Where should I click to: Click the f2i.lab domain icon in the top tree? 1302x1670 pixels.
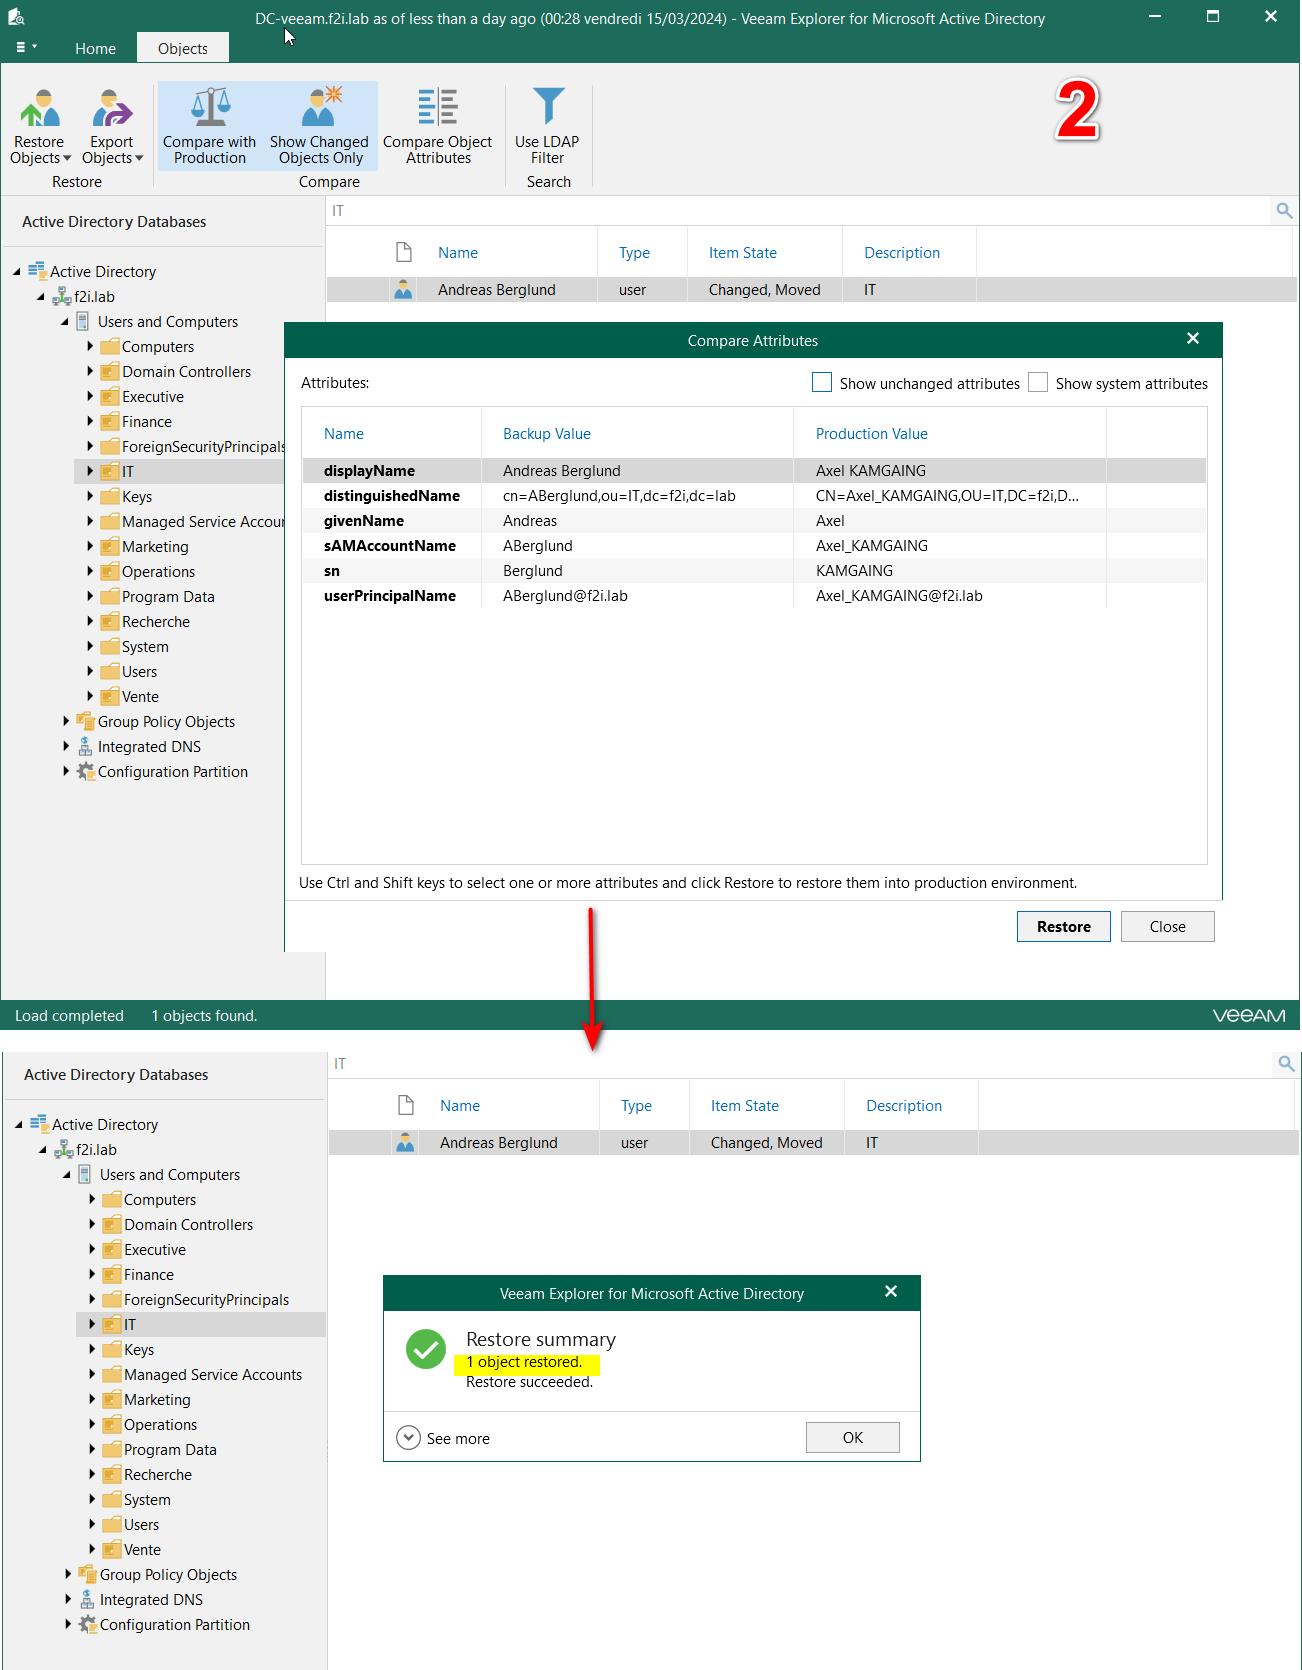pyautogui.click(x=61, y=296)
